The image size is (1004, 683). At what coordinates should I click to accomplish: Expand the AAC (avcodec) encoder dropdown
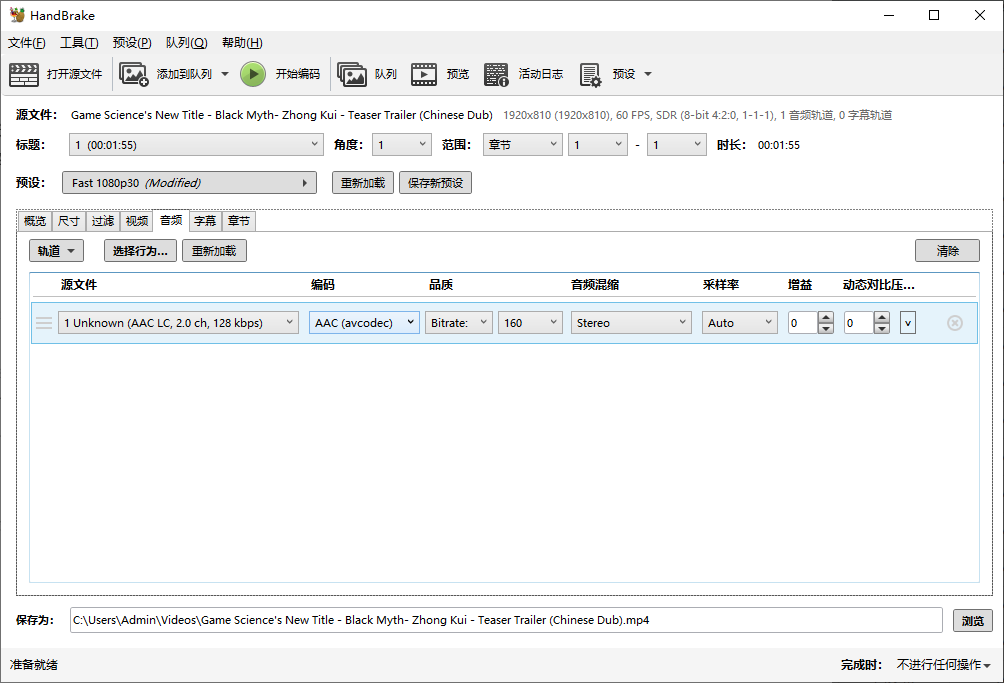pyautogui.click(x=364, y=323)
